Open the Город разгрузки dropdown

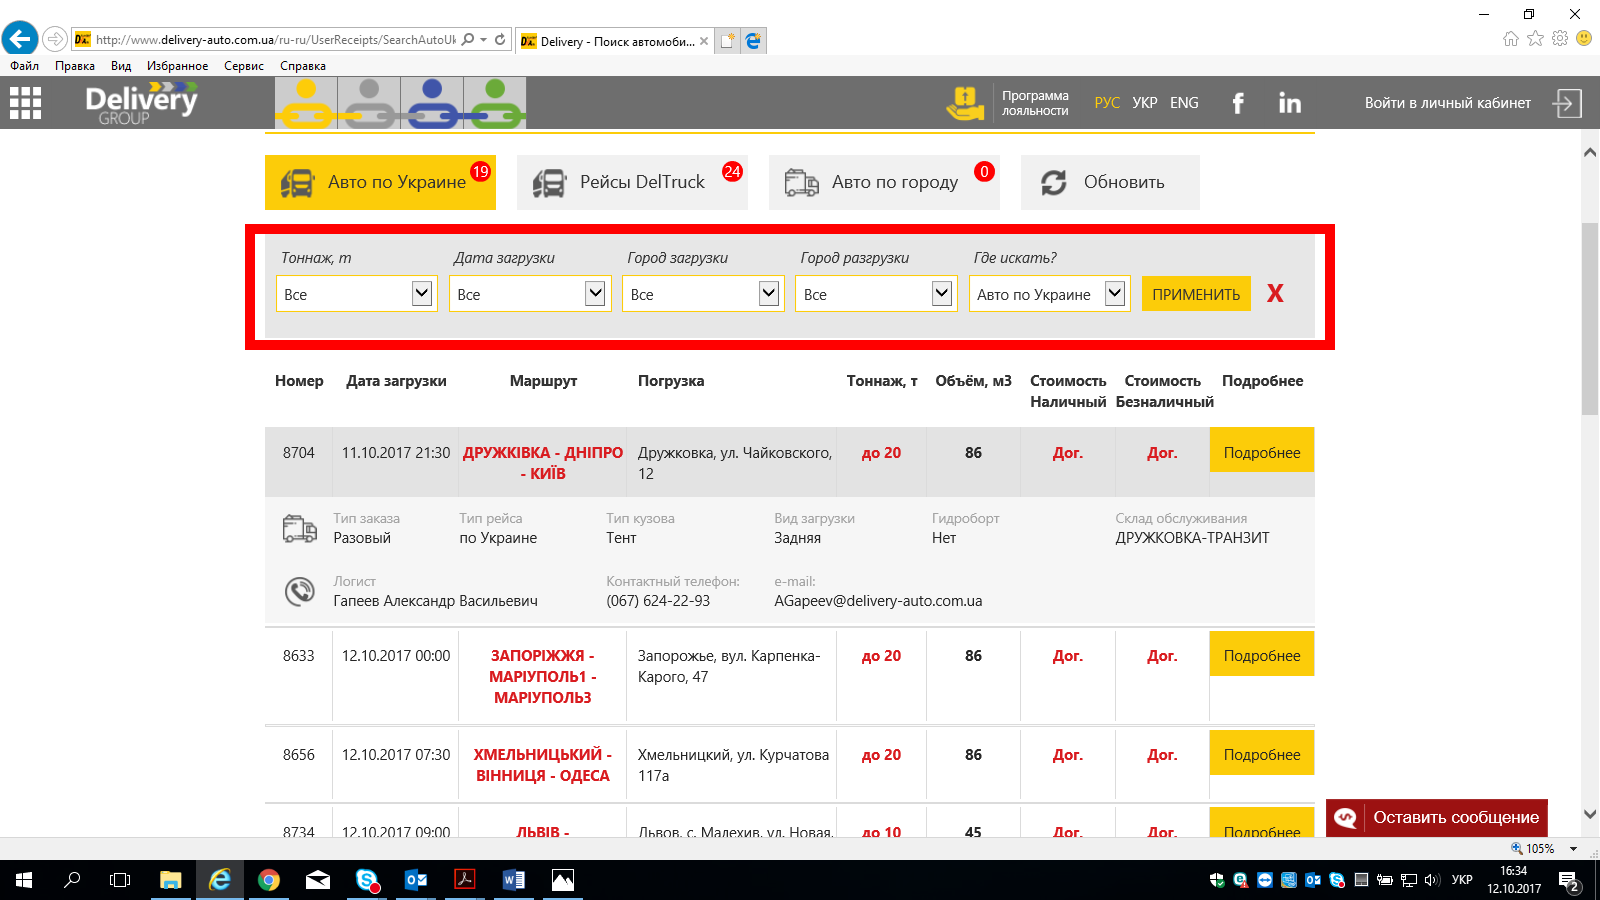876,294
